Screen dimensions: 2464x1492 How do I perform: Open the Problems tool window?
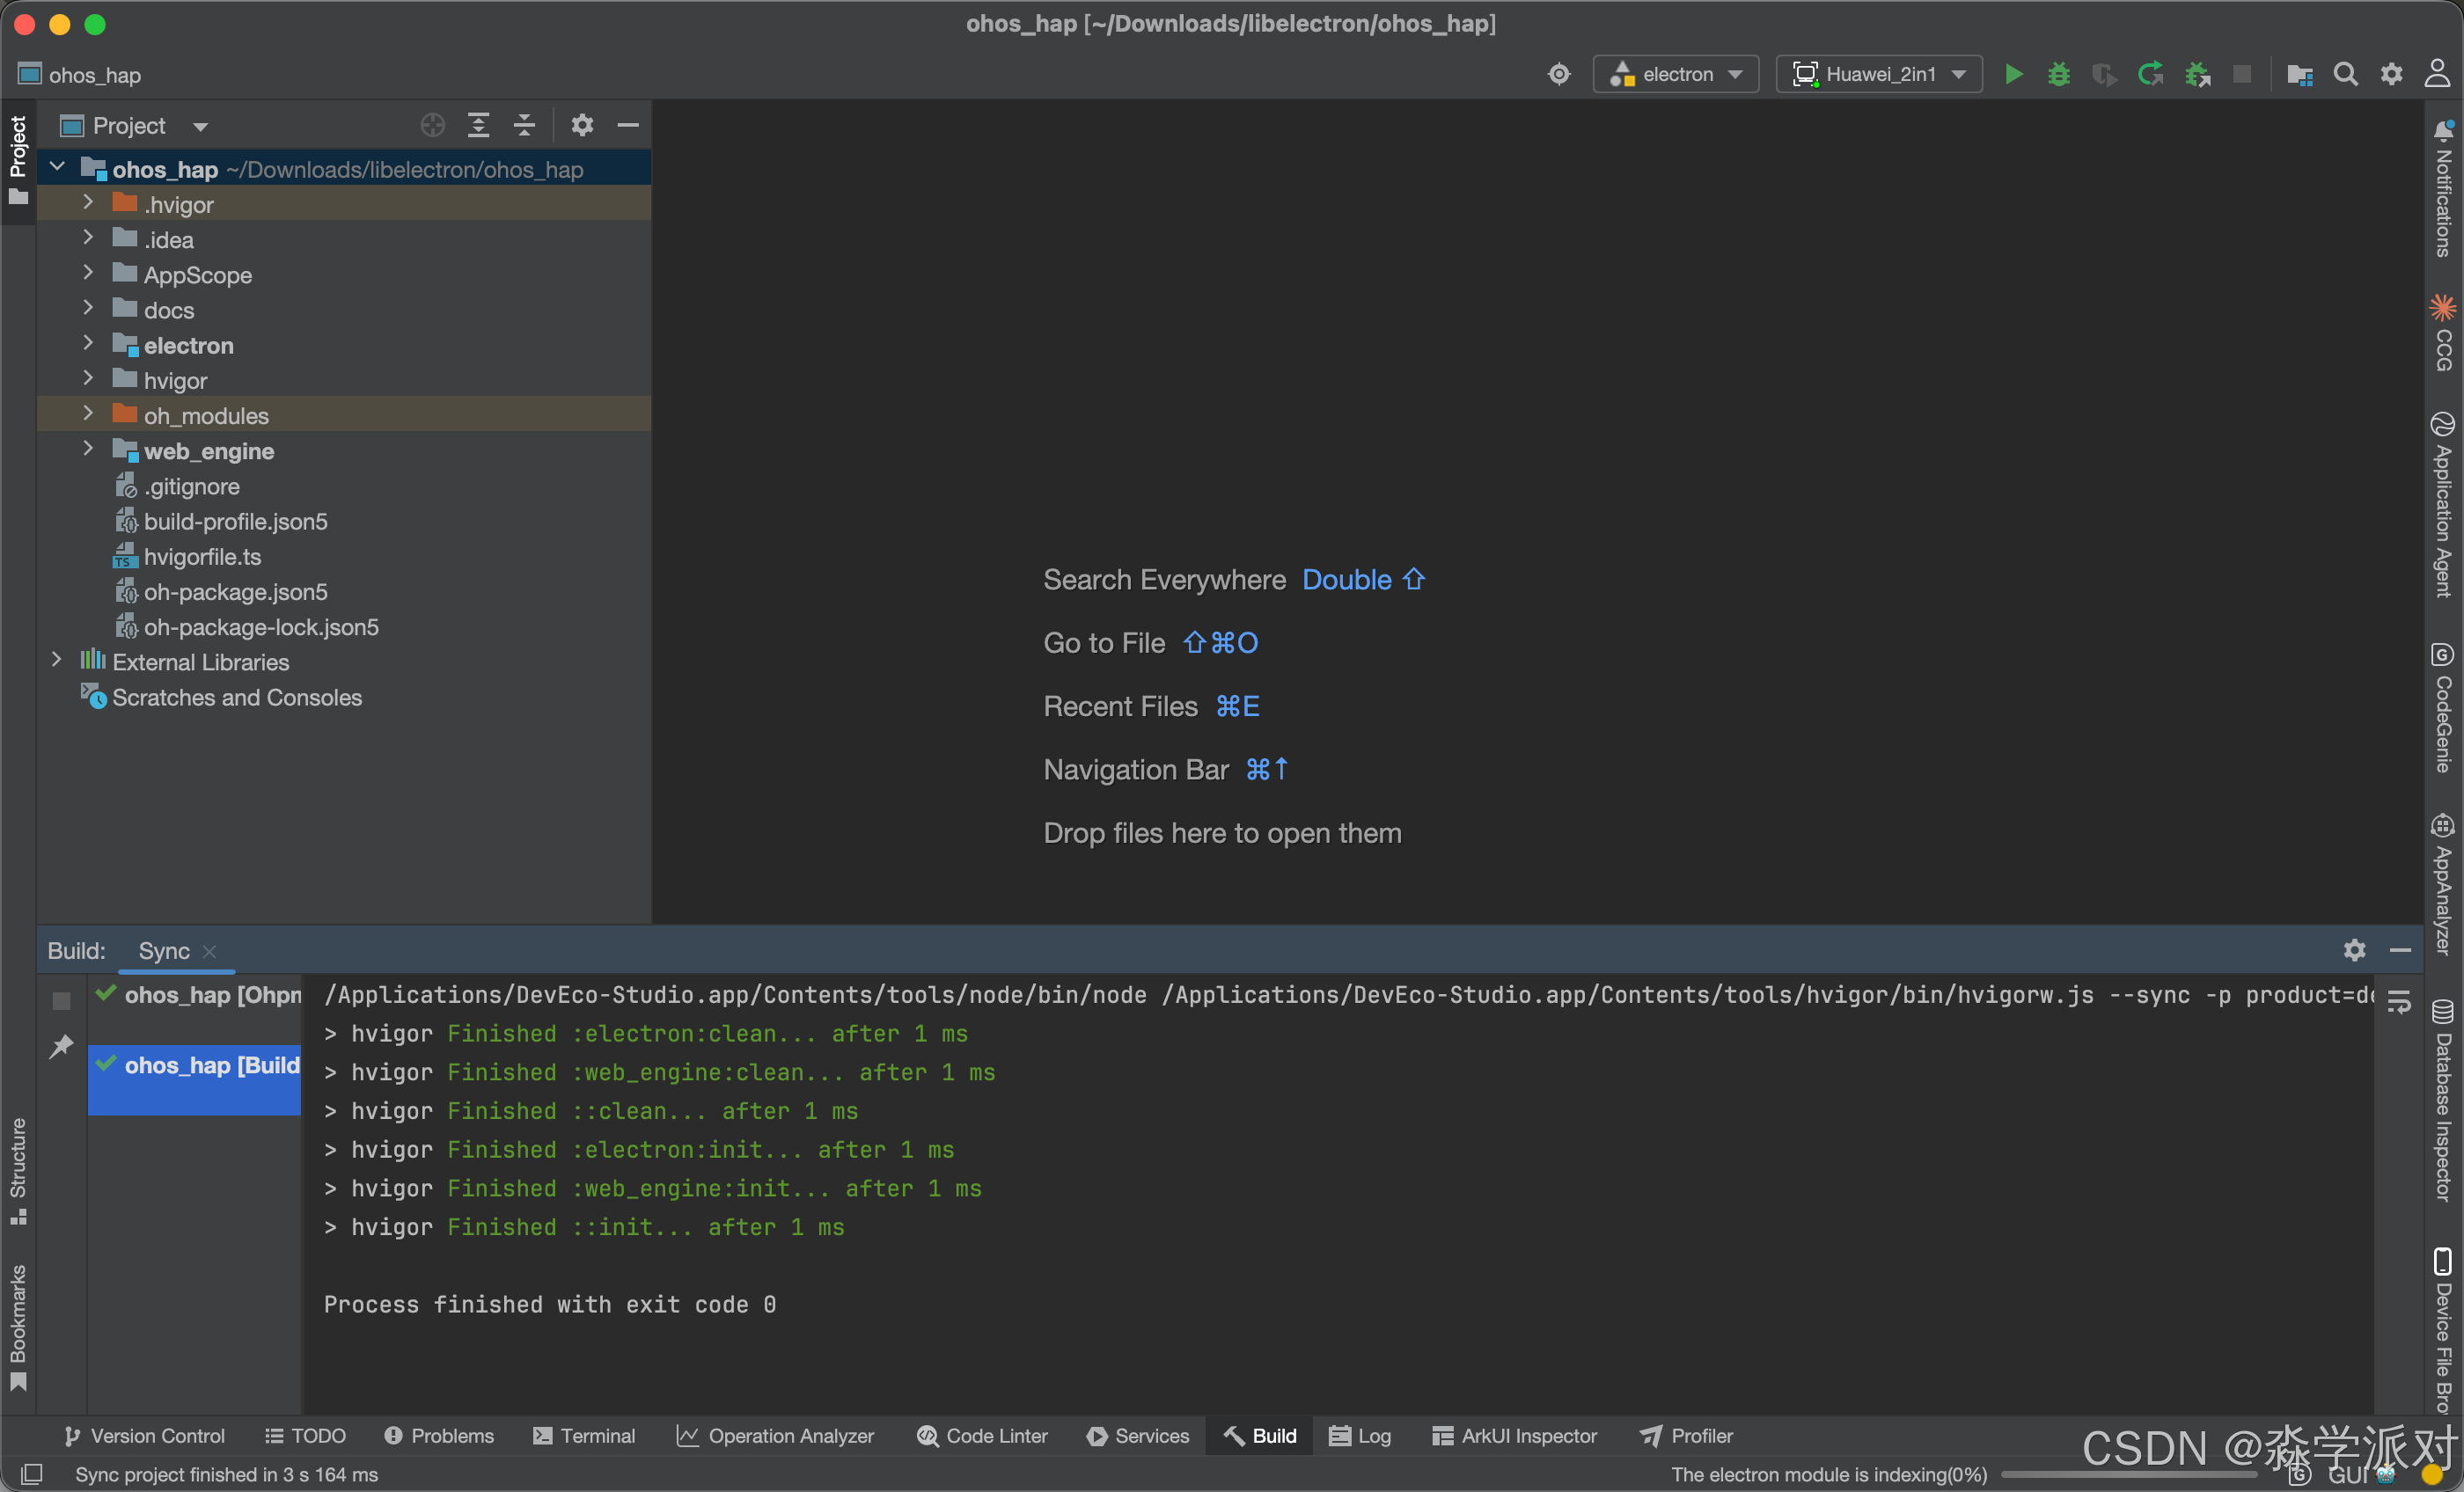click(x=439, y=1436)
